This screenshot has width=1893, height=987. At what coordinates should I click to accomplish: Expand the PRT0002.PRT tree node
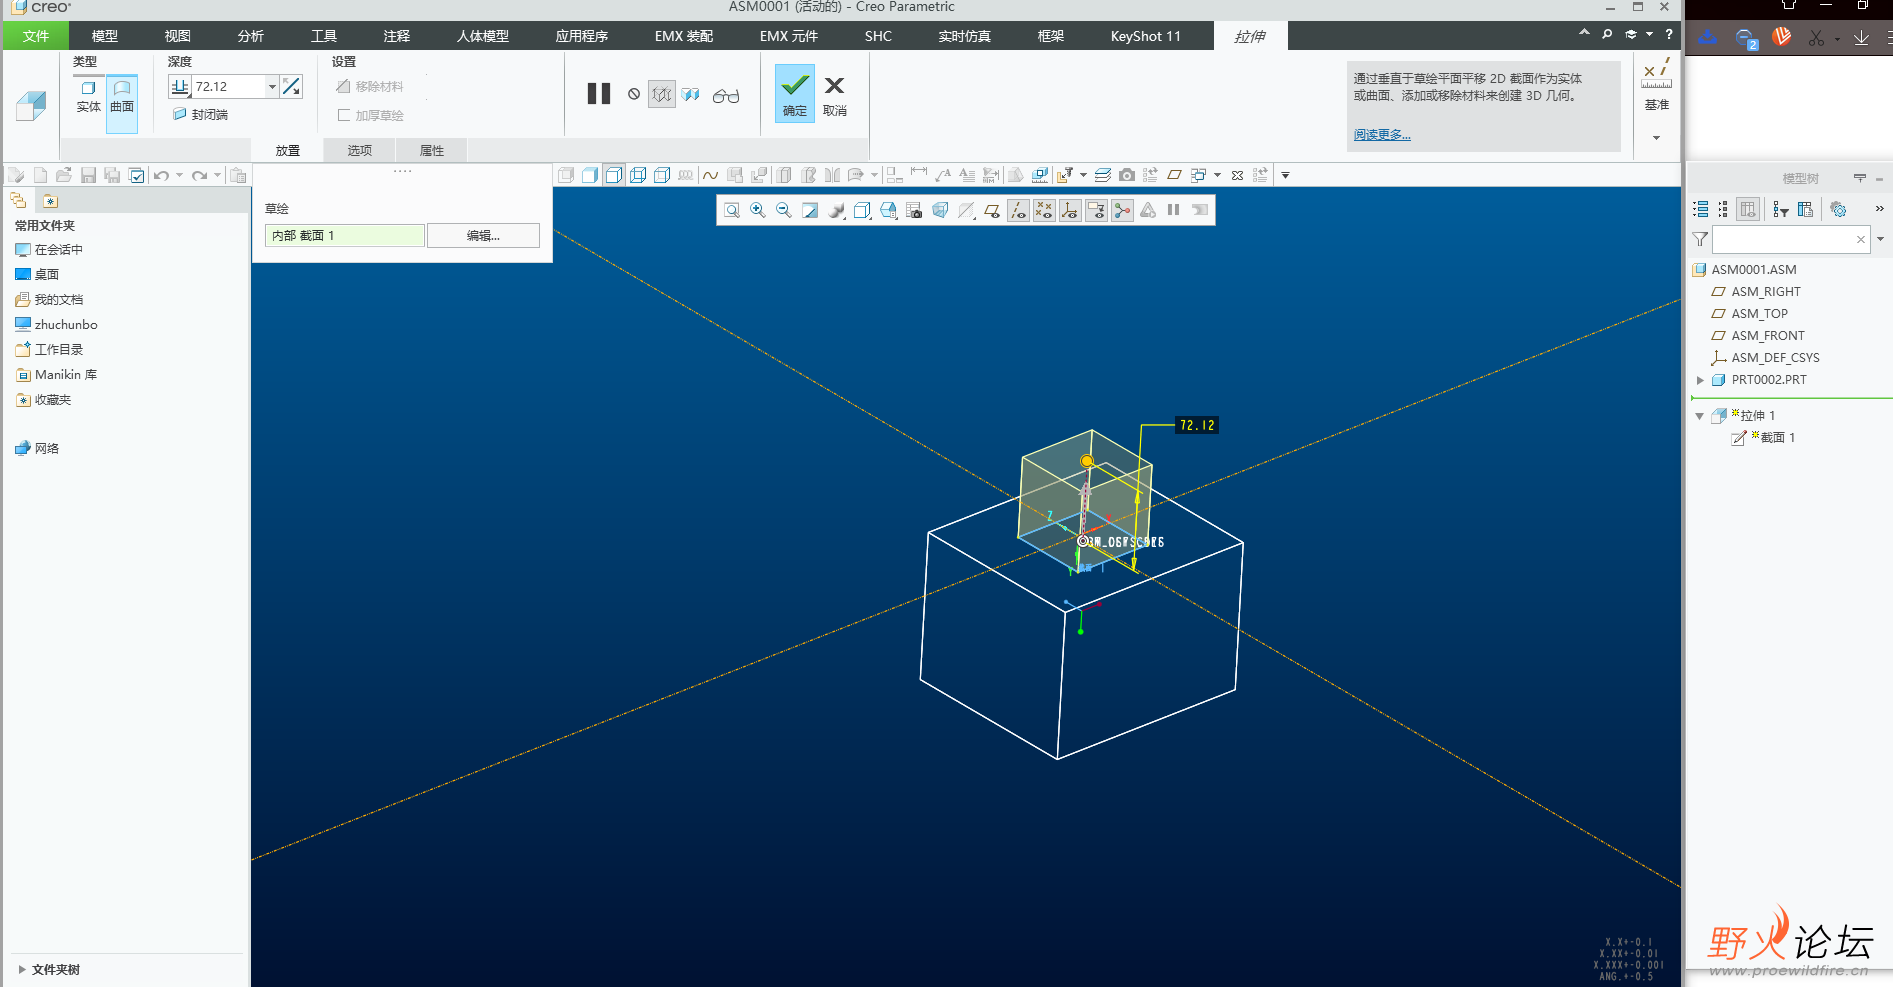pos(1700,380)
